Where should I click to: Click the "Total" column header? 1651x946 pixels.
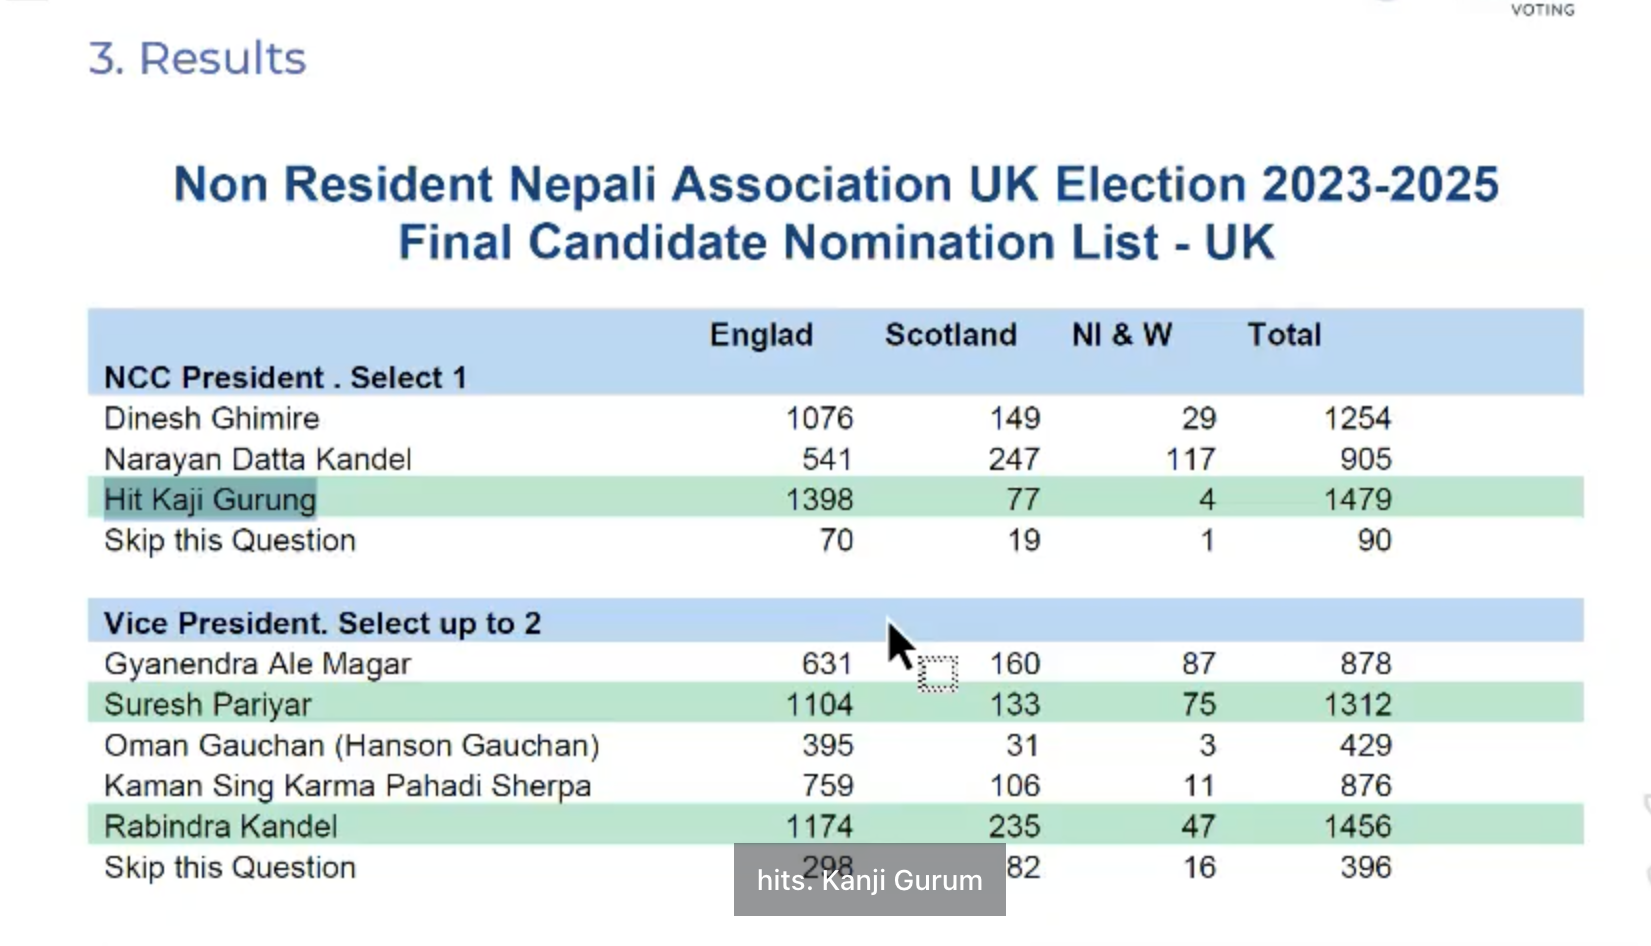pyautogui.click(x=1283, y=335)
